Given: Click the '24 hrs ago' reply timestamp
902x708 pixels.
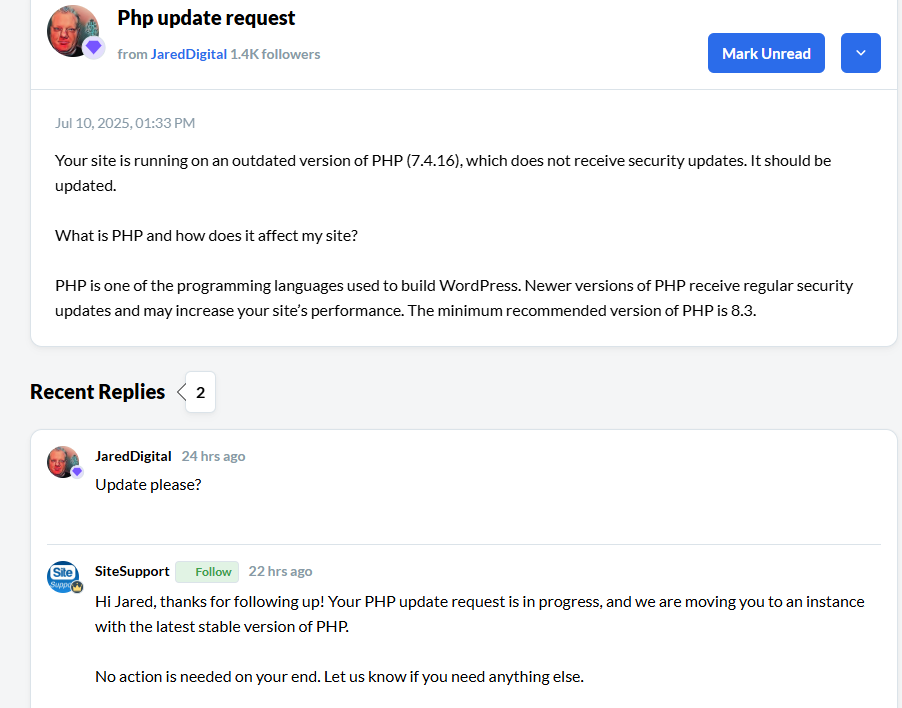Looking at the screenshot, I should (x=213, y=456).
